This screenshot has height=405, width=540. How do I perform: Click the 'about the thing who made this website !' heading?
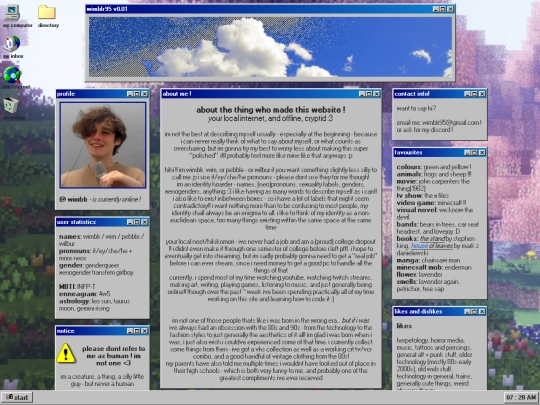tap(271, 110)
